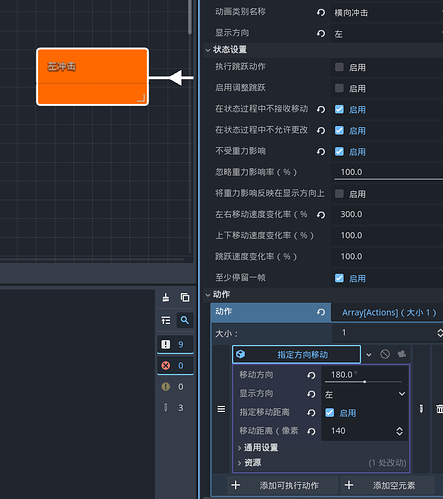This screenshot has height=499, width=443.
Task: Click the clear output broom icon
Action: click(166, 297)
